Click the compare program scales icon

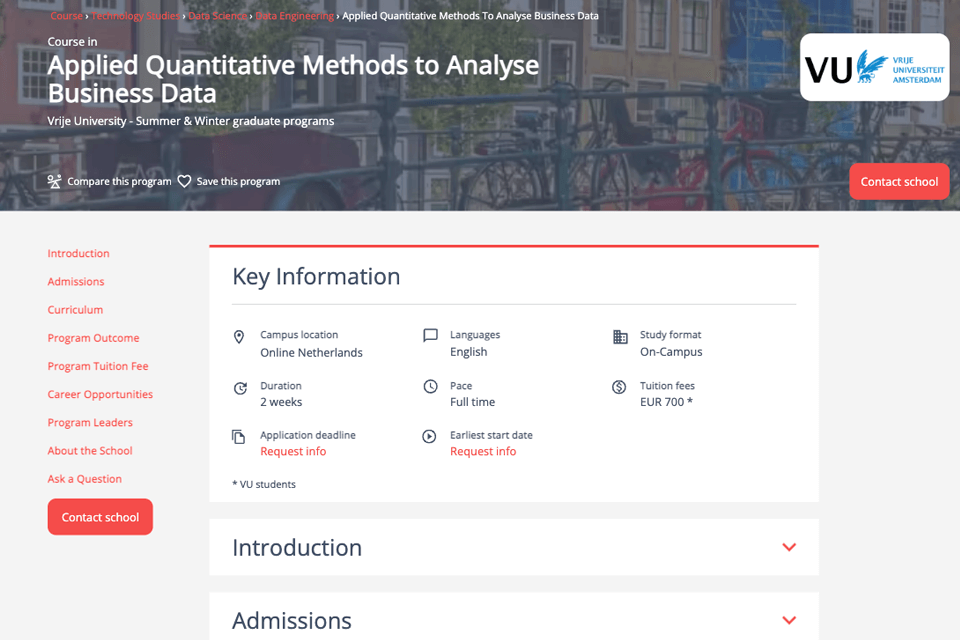click(x=54, y=181)
